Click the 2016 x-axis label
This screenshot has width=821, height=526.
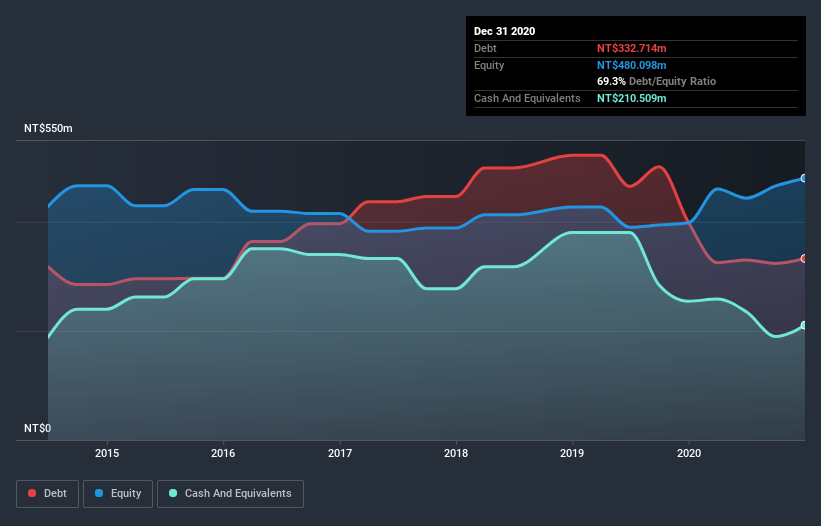click(223, 453)
